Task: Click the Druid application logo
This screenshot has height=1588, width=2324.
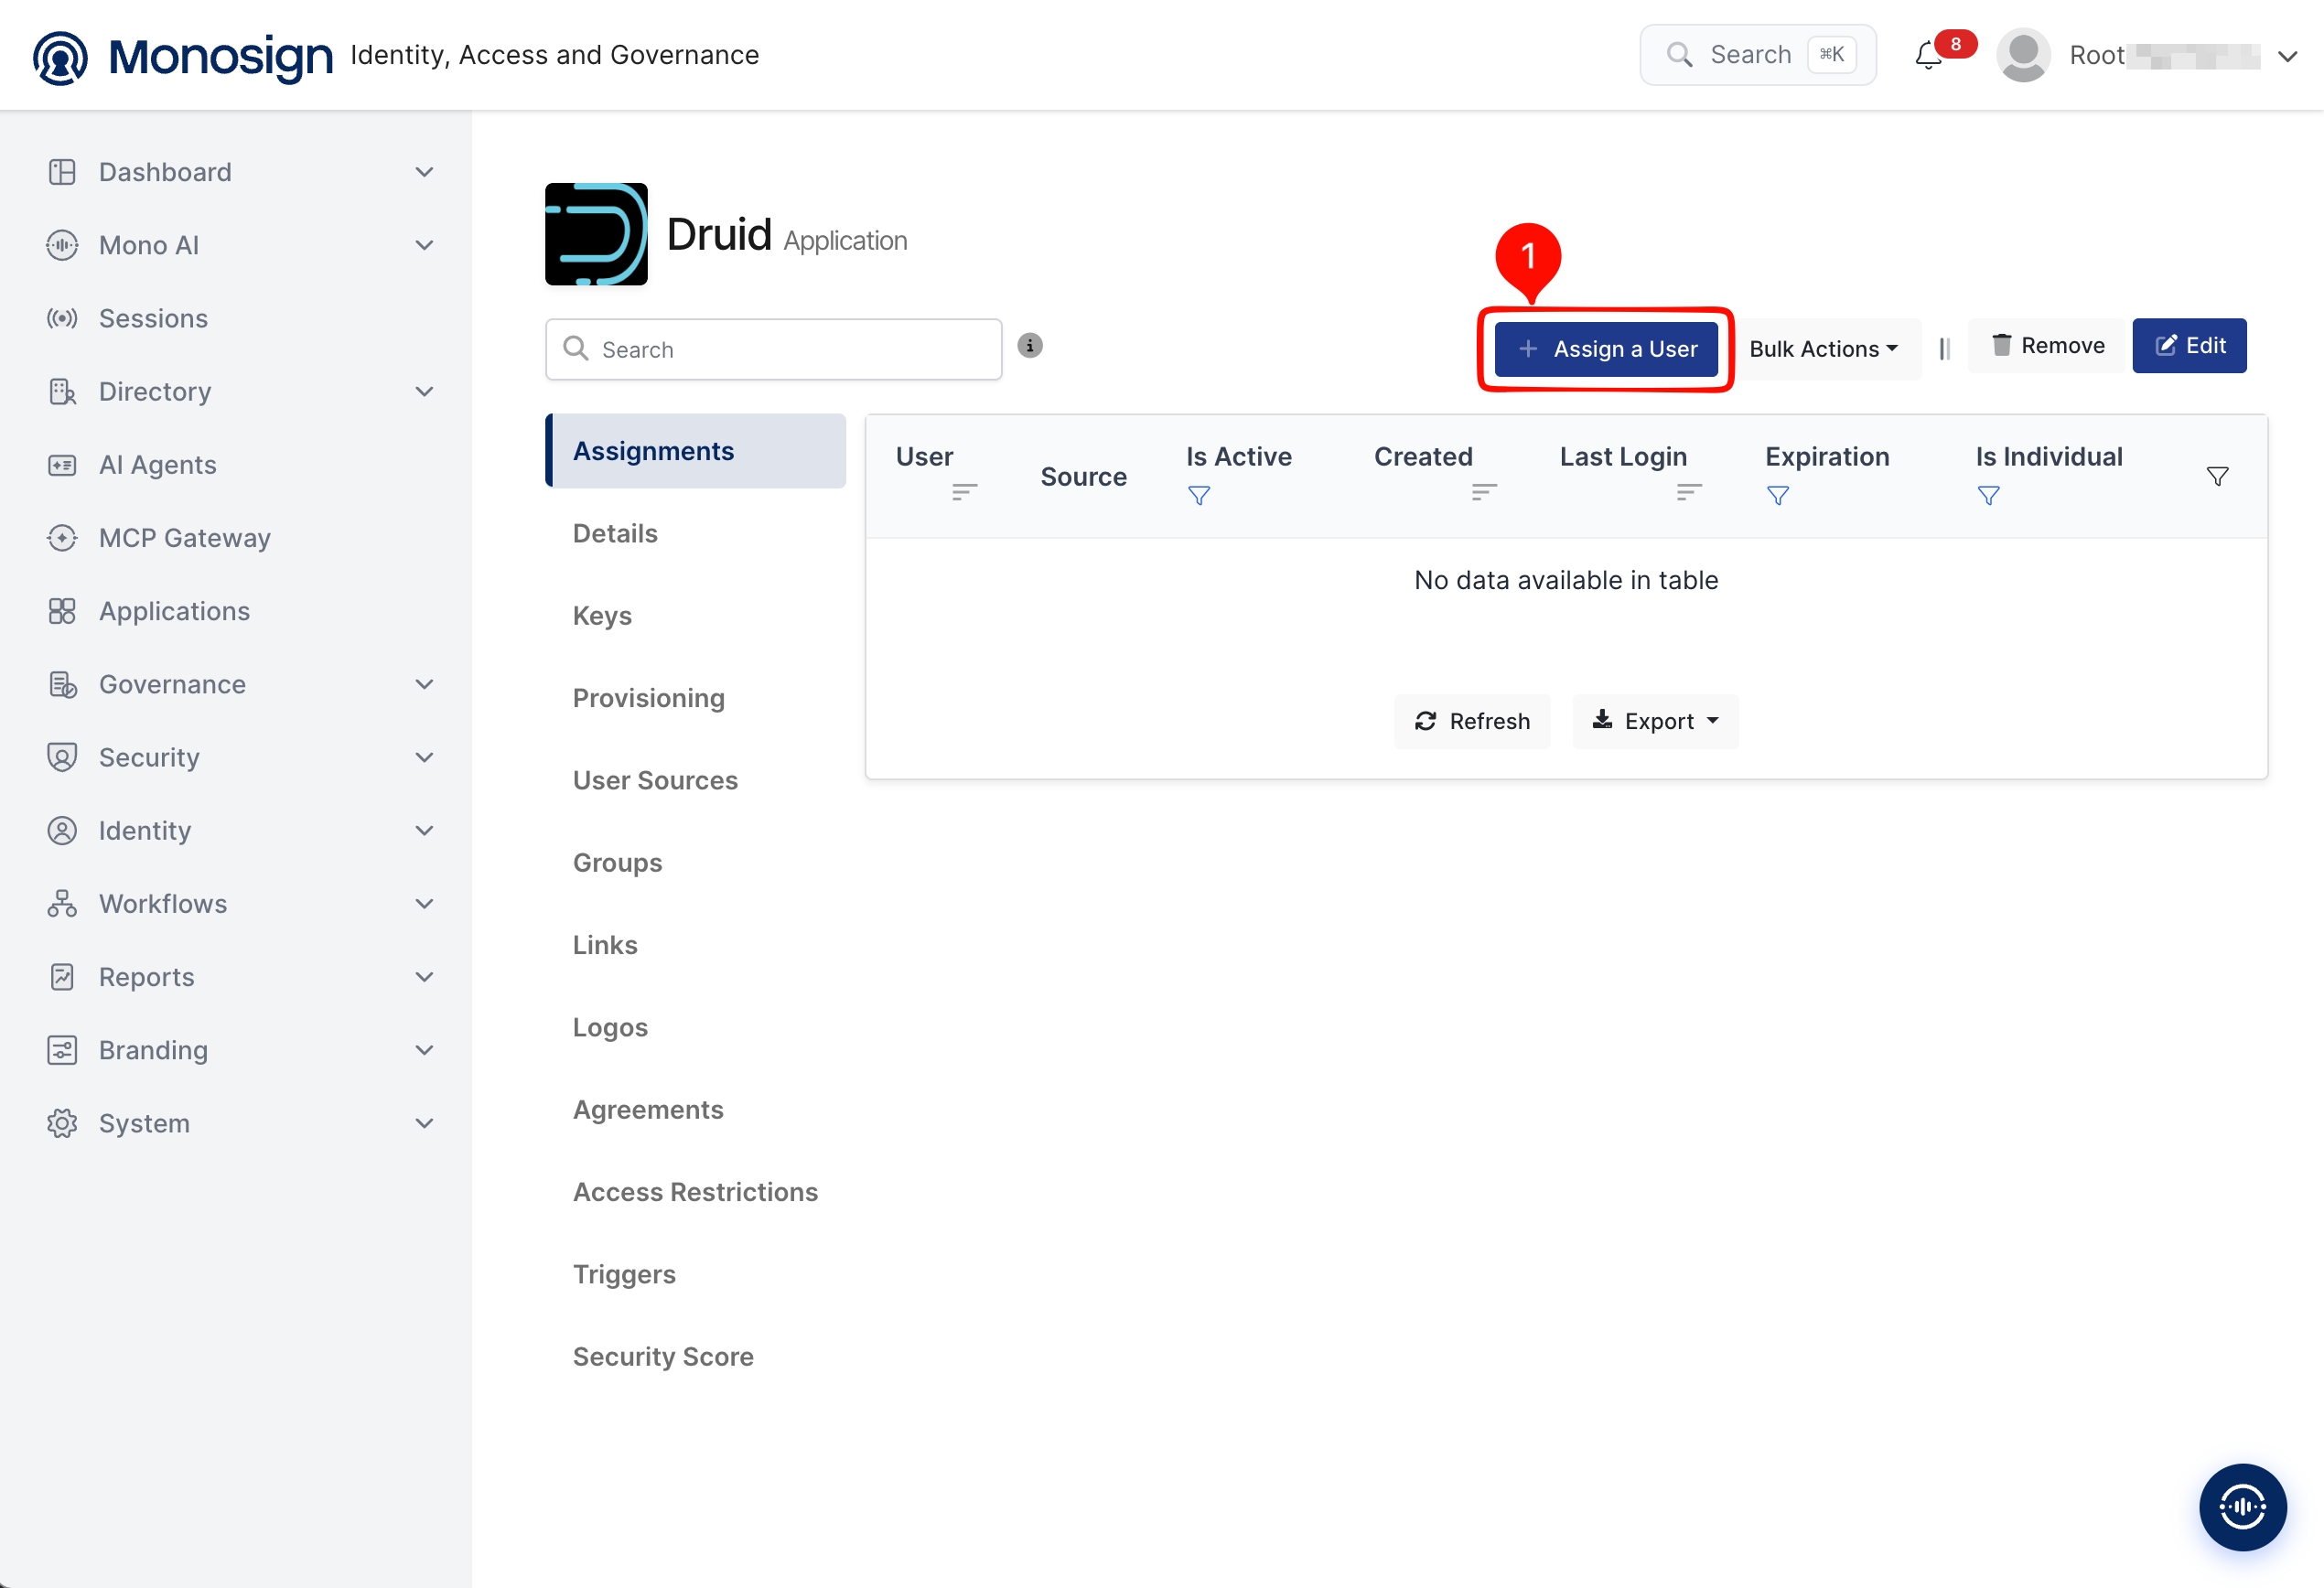Action: coord(596,234)
